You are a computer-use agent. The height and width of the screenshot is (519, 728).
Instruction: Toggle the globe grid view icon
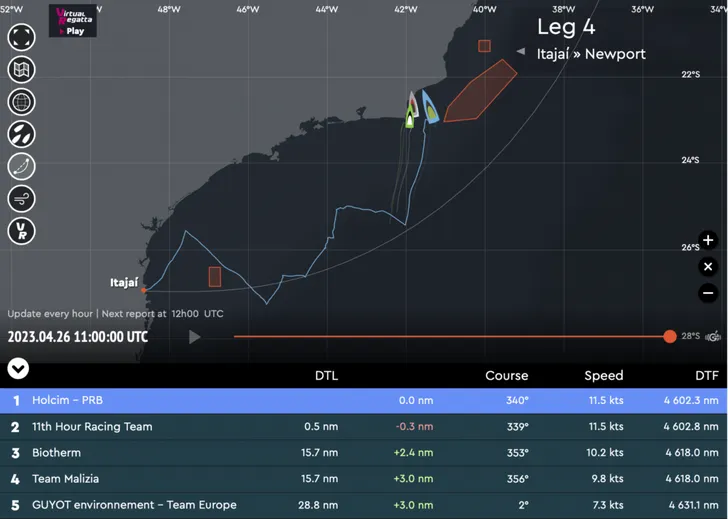21,102
